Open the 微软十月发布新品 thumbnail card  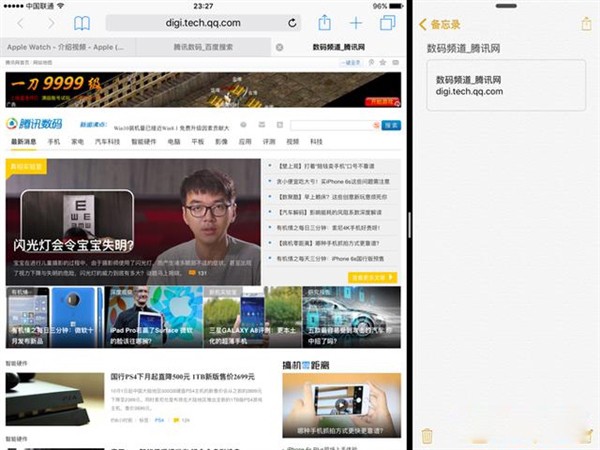coord(55,317)
